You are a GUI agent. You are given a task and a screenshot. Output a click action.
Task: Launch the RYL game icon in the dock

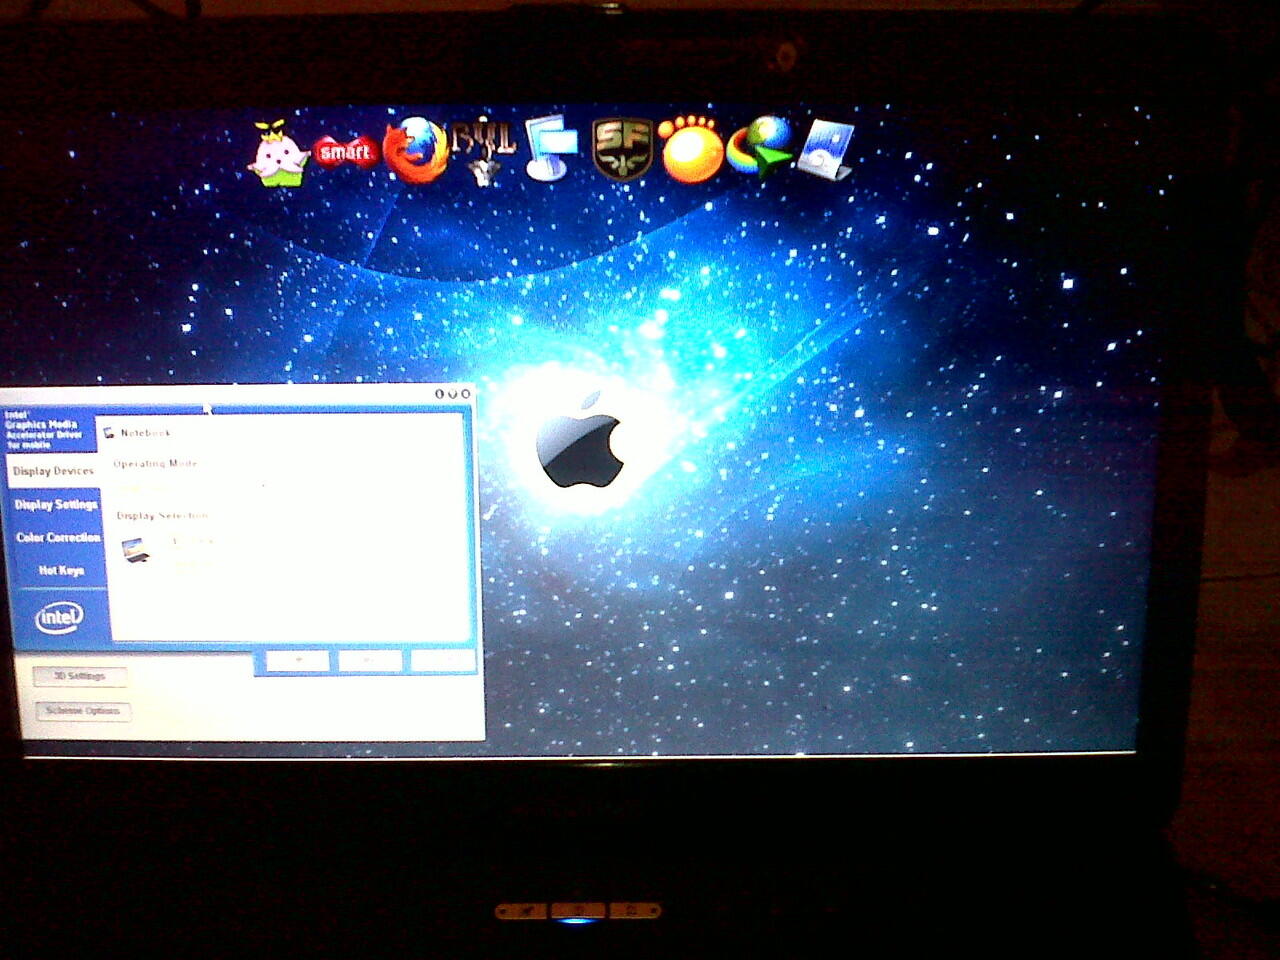(x=484, y=151)
